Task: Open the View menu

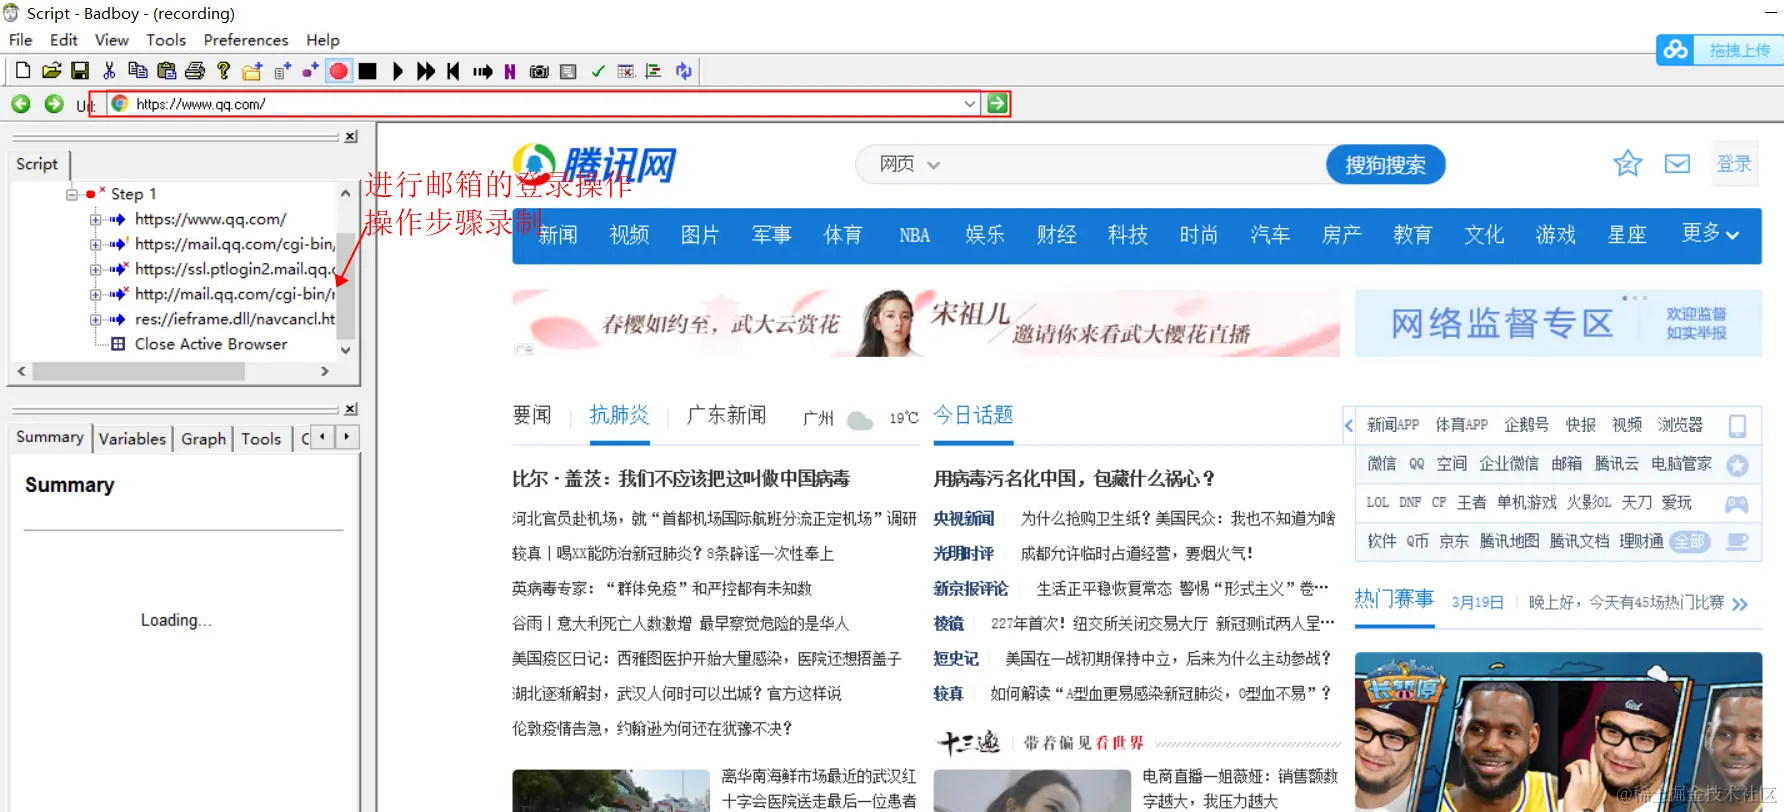Action: [112, 40]
